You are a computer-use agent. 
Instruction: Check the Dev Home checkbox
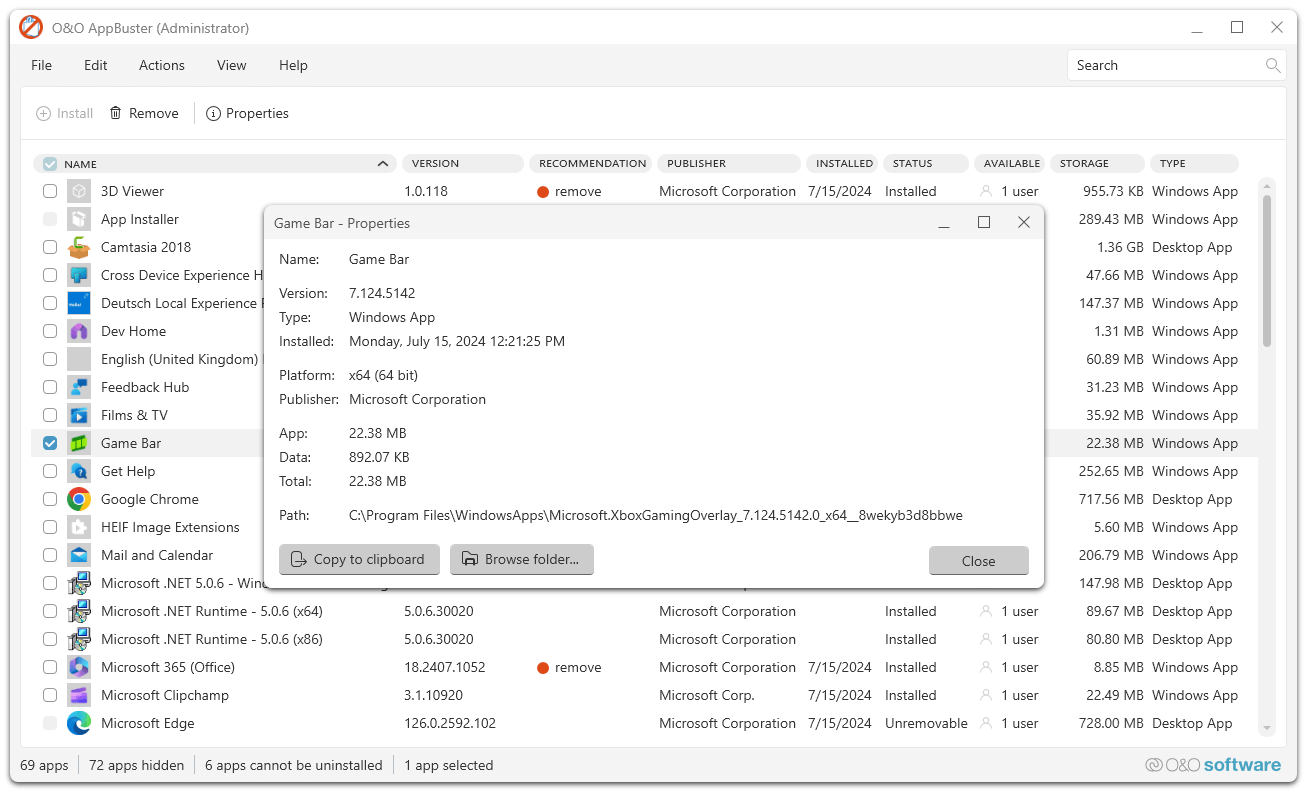pyautogui.click(x=50, y=331)
